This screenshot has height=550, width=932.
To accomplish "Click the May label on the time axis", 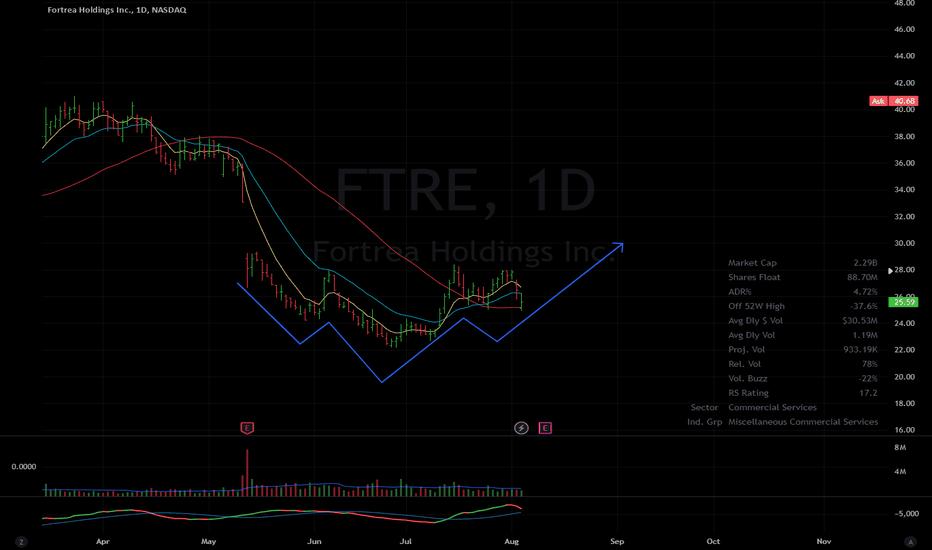I will pyautogui.click(x=209, y=541).
